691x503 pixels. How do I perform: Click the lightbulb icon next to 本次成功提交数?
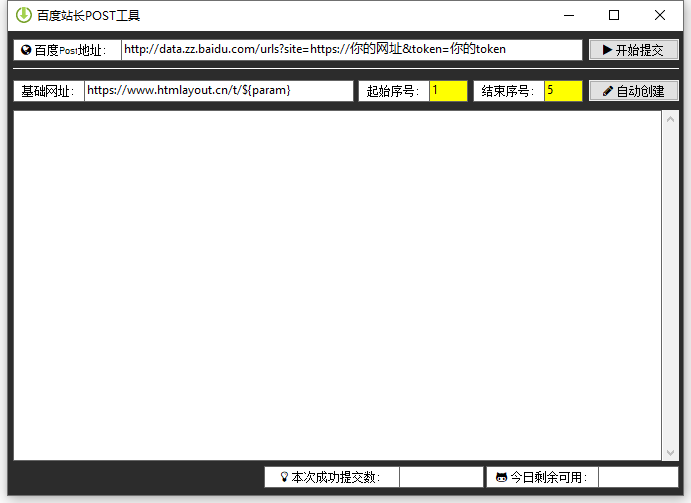[284, 477]
